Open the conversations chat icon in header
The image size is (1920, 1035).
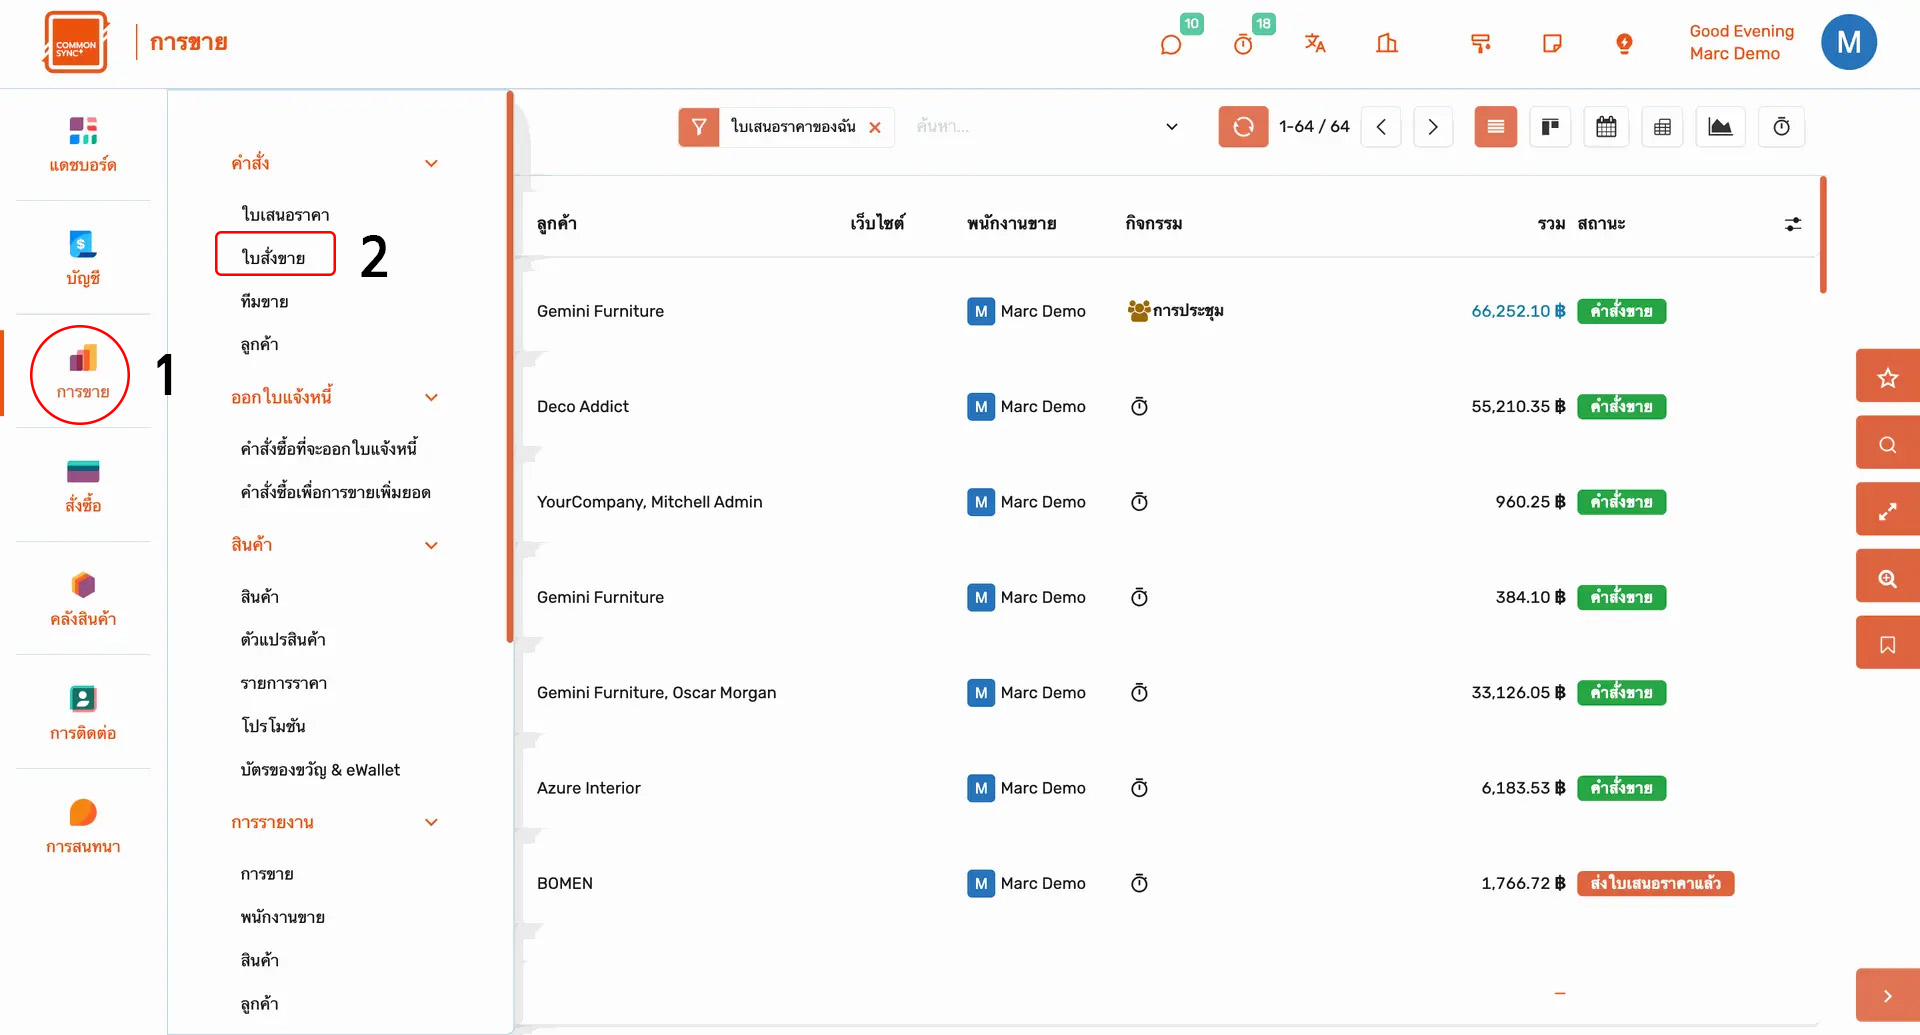tap(1171, 45)
